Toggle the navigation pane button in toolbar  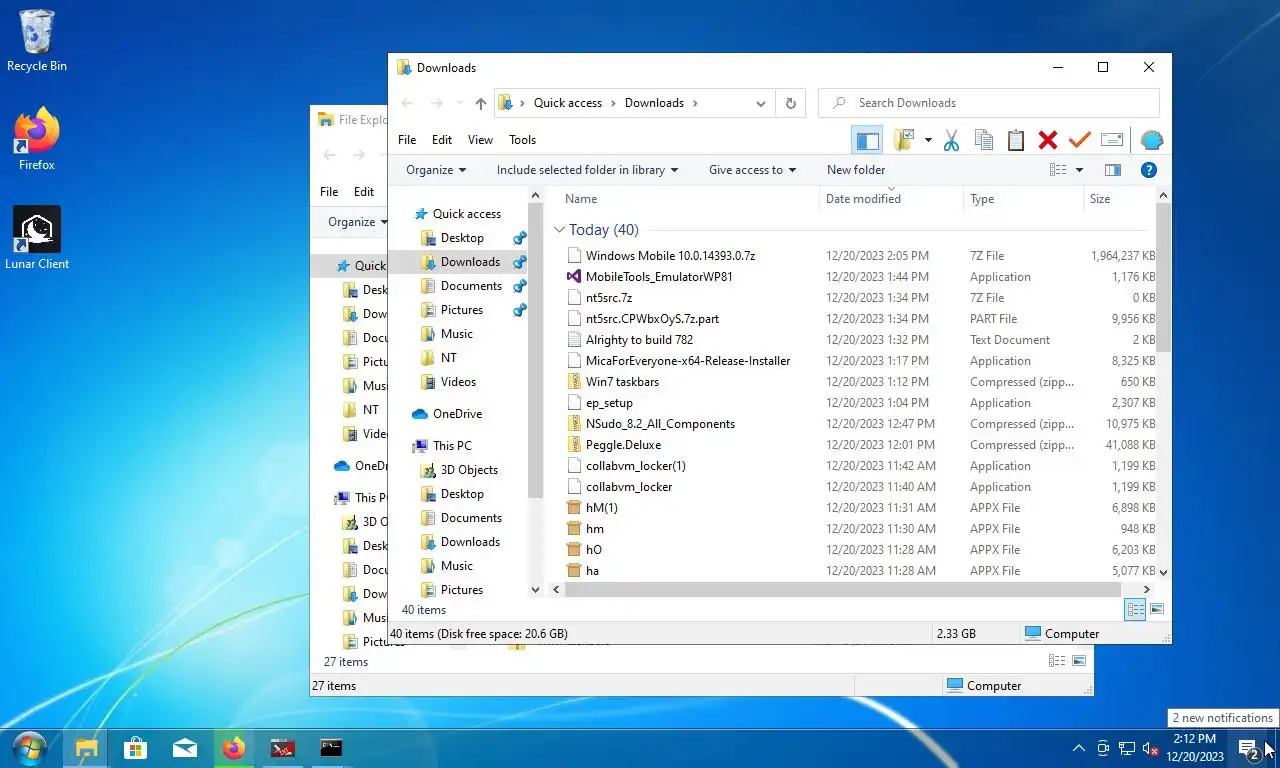[867, 141]
